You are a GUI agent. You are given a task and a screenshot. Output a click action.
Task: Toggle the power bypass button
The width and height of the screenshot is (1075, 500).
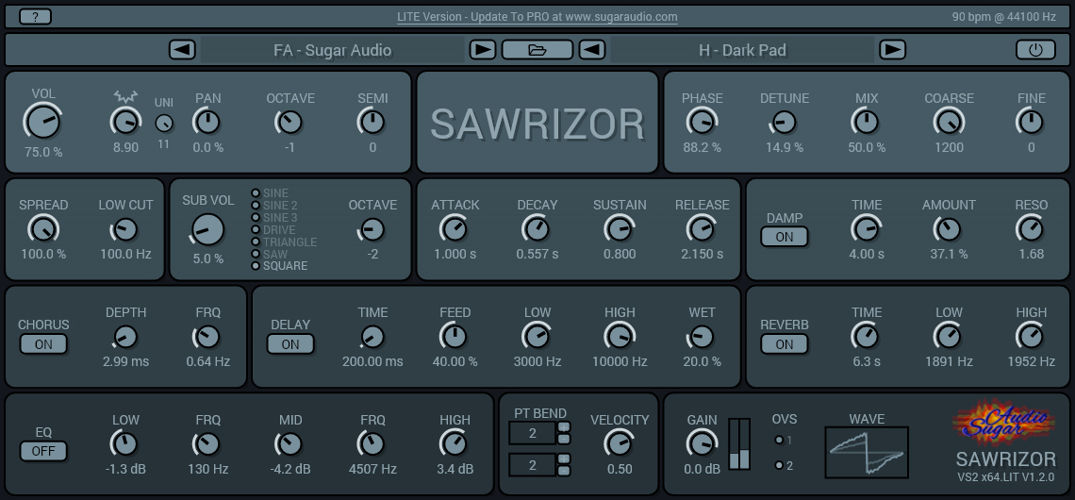[x=1035, y=50]
